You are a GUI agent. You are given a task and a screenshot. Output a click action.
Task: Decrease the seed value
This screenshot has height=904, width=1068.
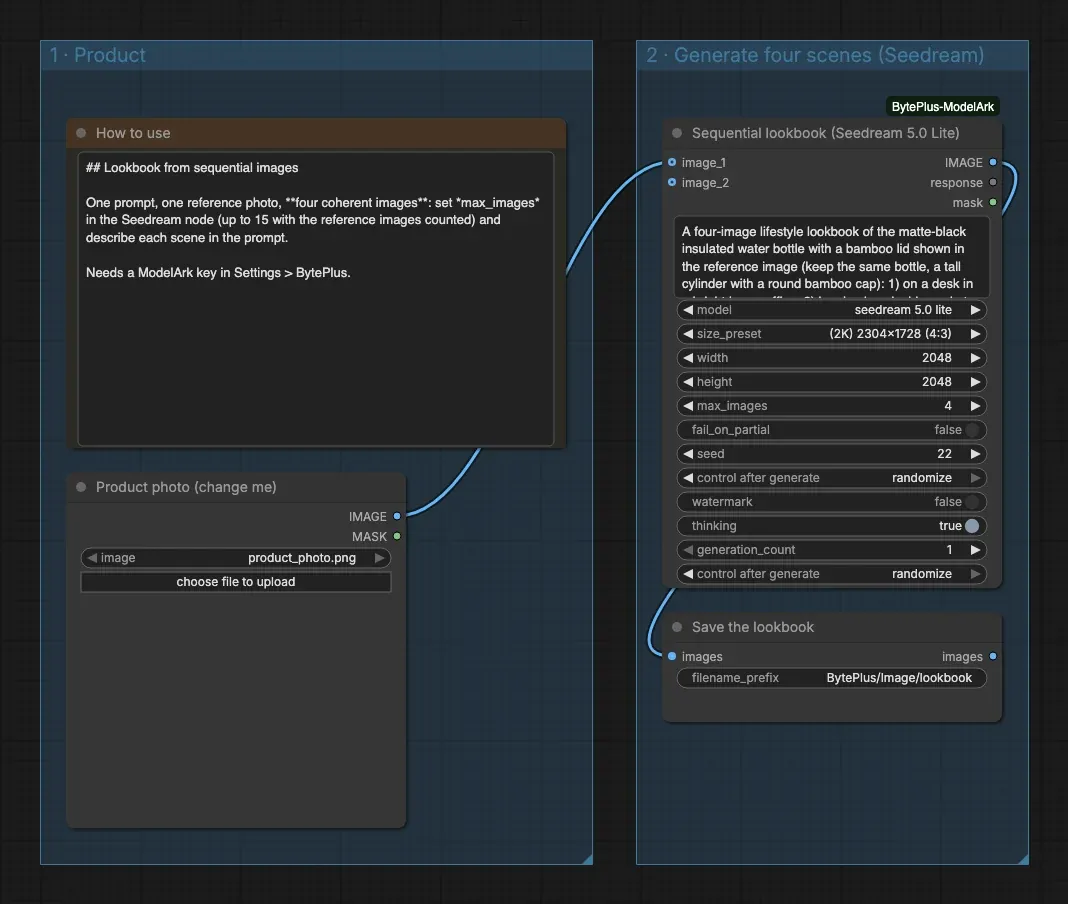pos(688,454)
